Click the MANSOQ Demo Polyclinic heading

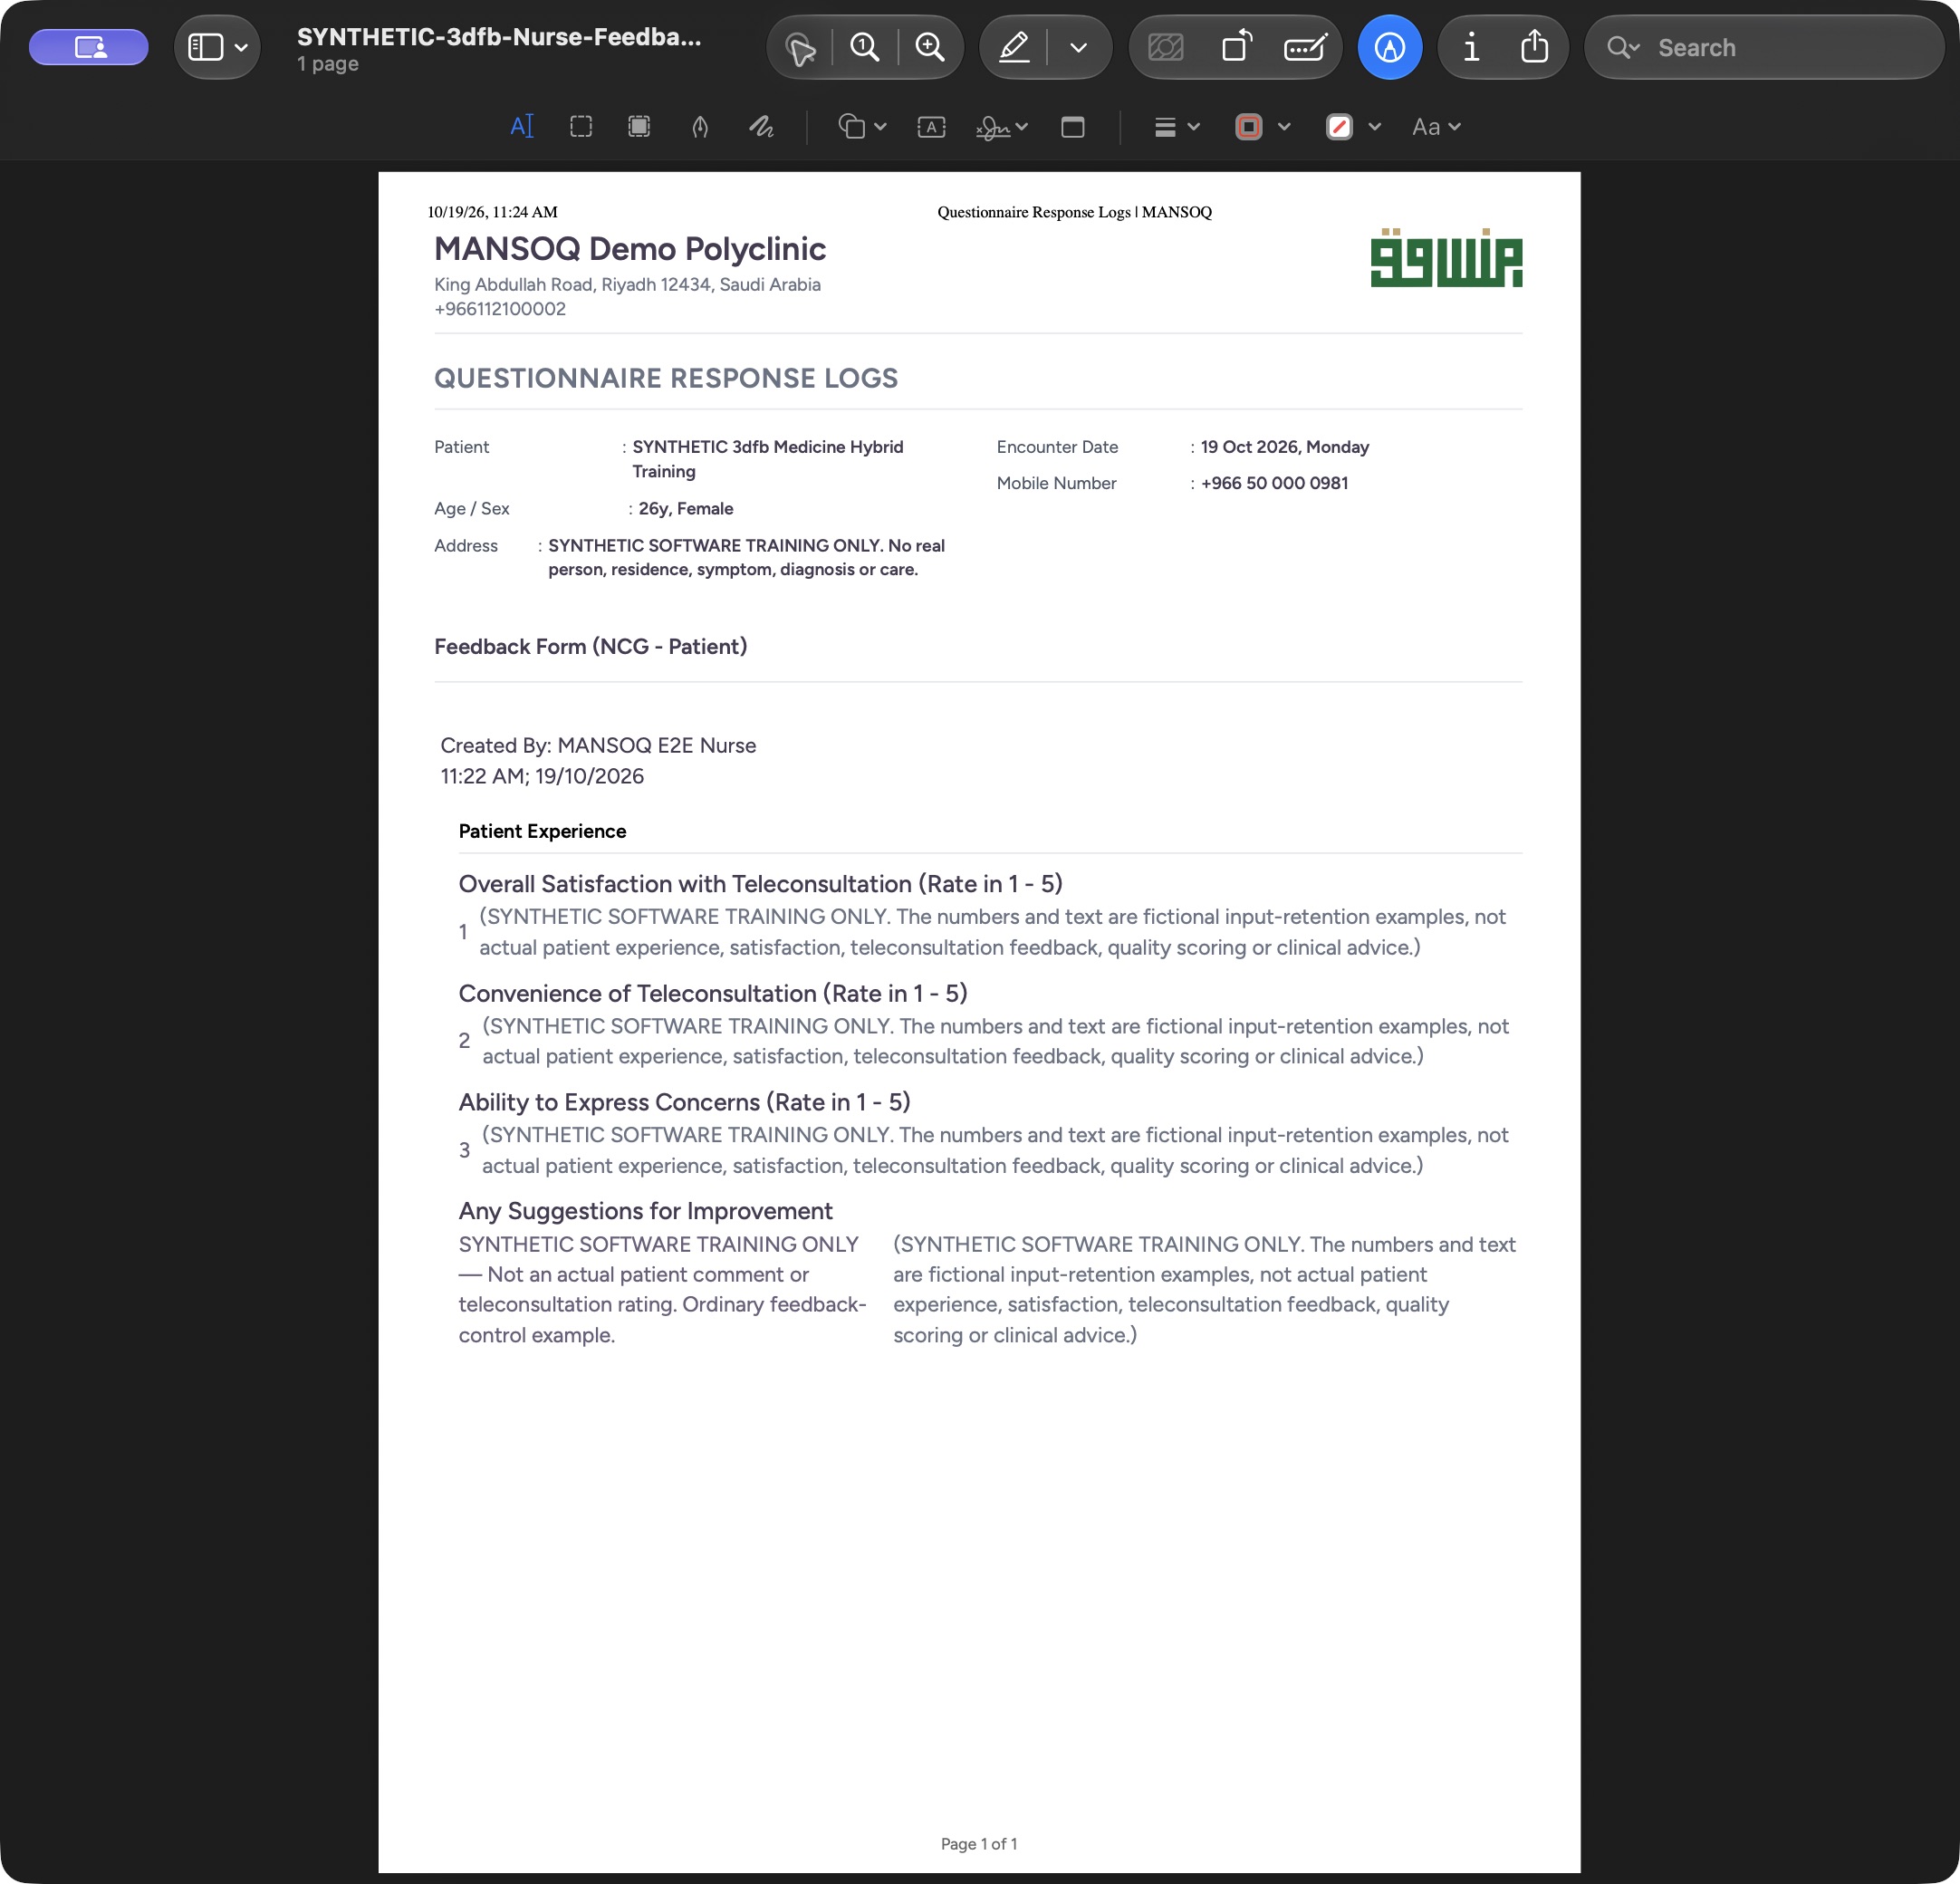tap(630, 249)
